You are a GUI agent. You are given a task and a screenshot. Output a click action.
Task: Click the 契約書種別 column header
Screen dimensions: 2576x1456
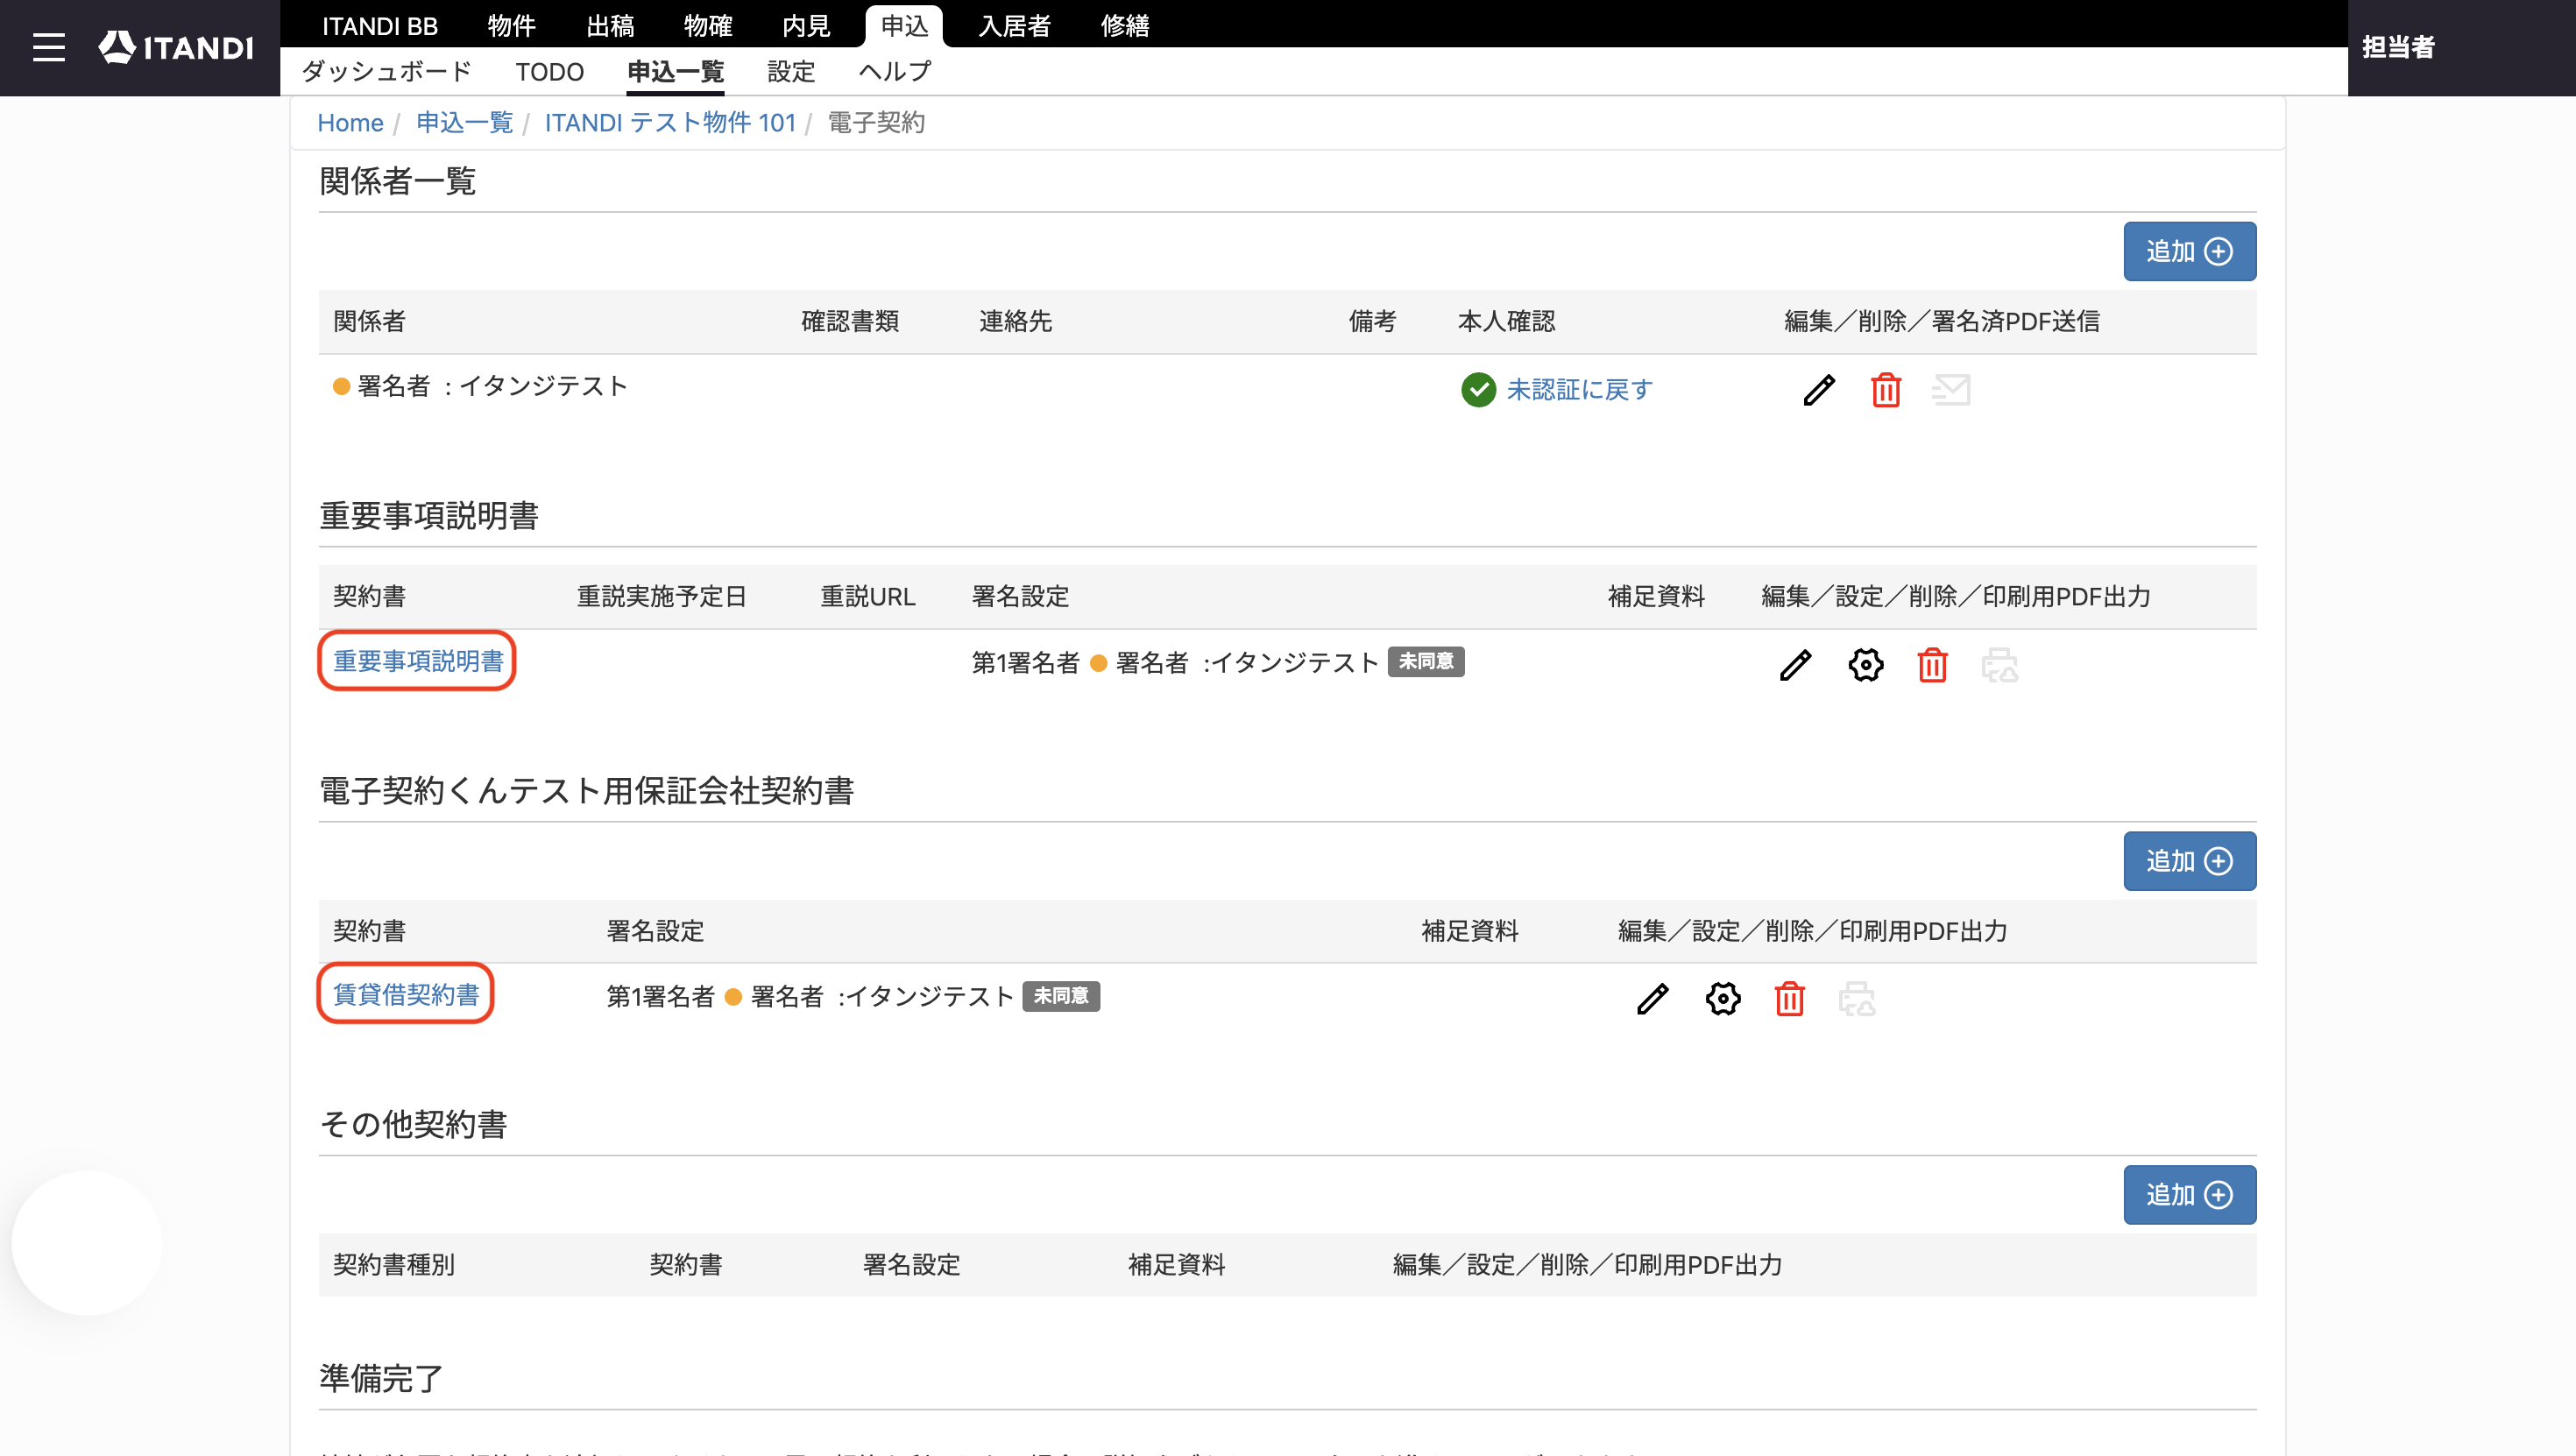click(393, 1265)
